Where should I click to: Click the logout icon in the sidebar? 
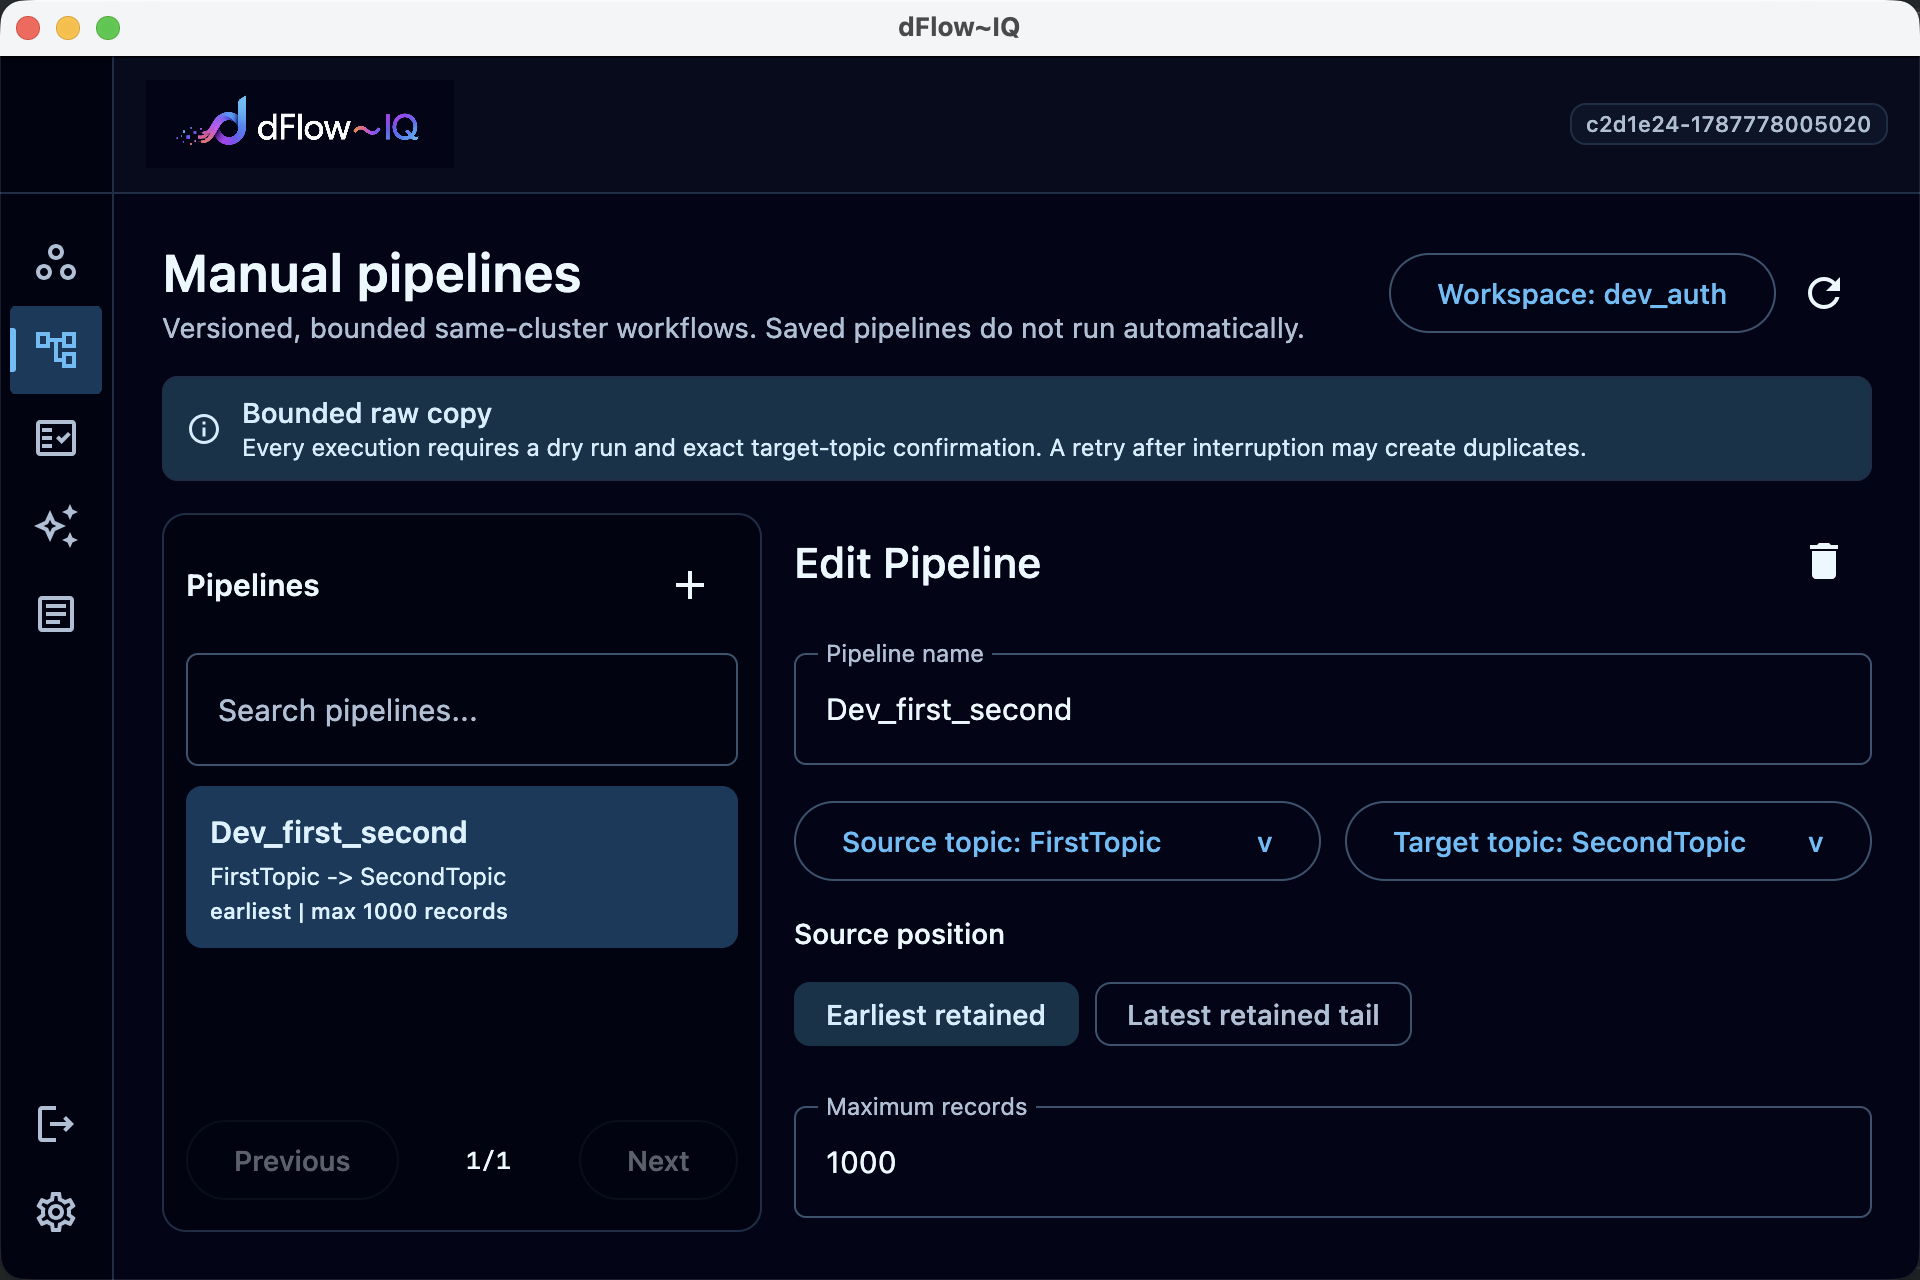click(x=56, y=1124)
